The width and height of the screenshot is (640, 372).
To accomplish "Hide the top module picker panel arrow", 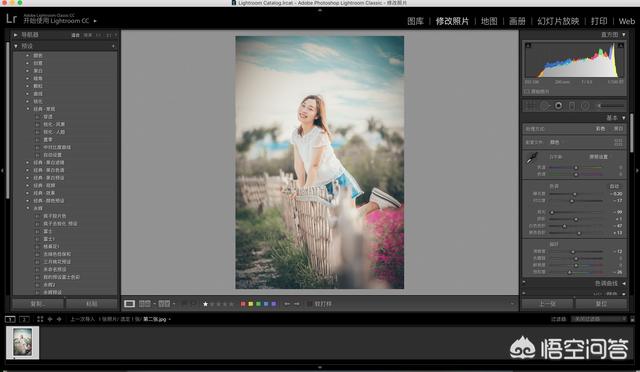I will click(320, 10).
